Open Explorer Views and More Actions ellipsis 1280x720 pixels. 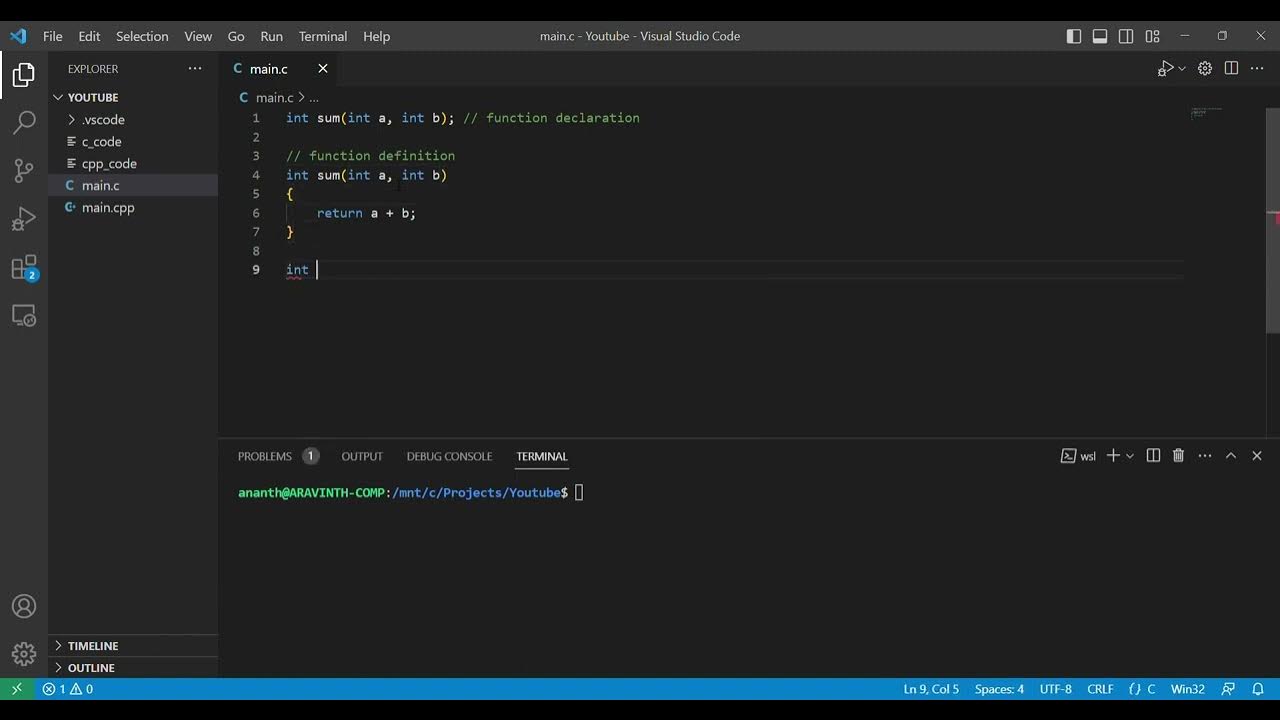[x=195, y=69]
